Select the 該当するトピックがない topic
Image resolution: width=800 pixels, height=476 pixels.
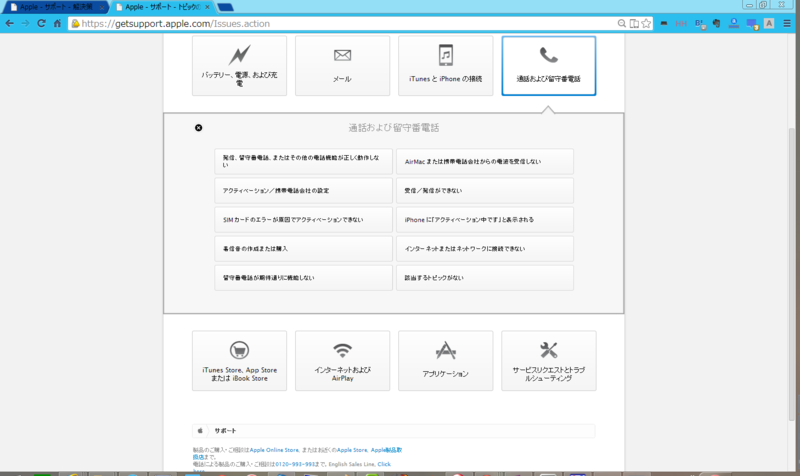pos(485,278)
